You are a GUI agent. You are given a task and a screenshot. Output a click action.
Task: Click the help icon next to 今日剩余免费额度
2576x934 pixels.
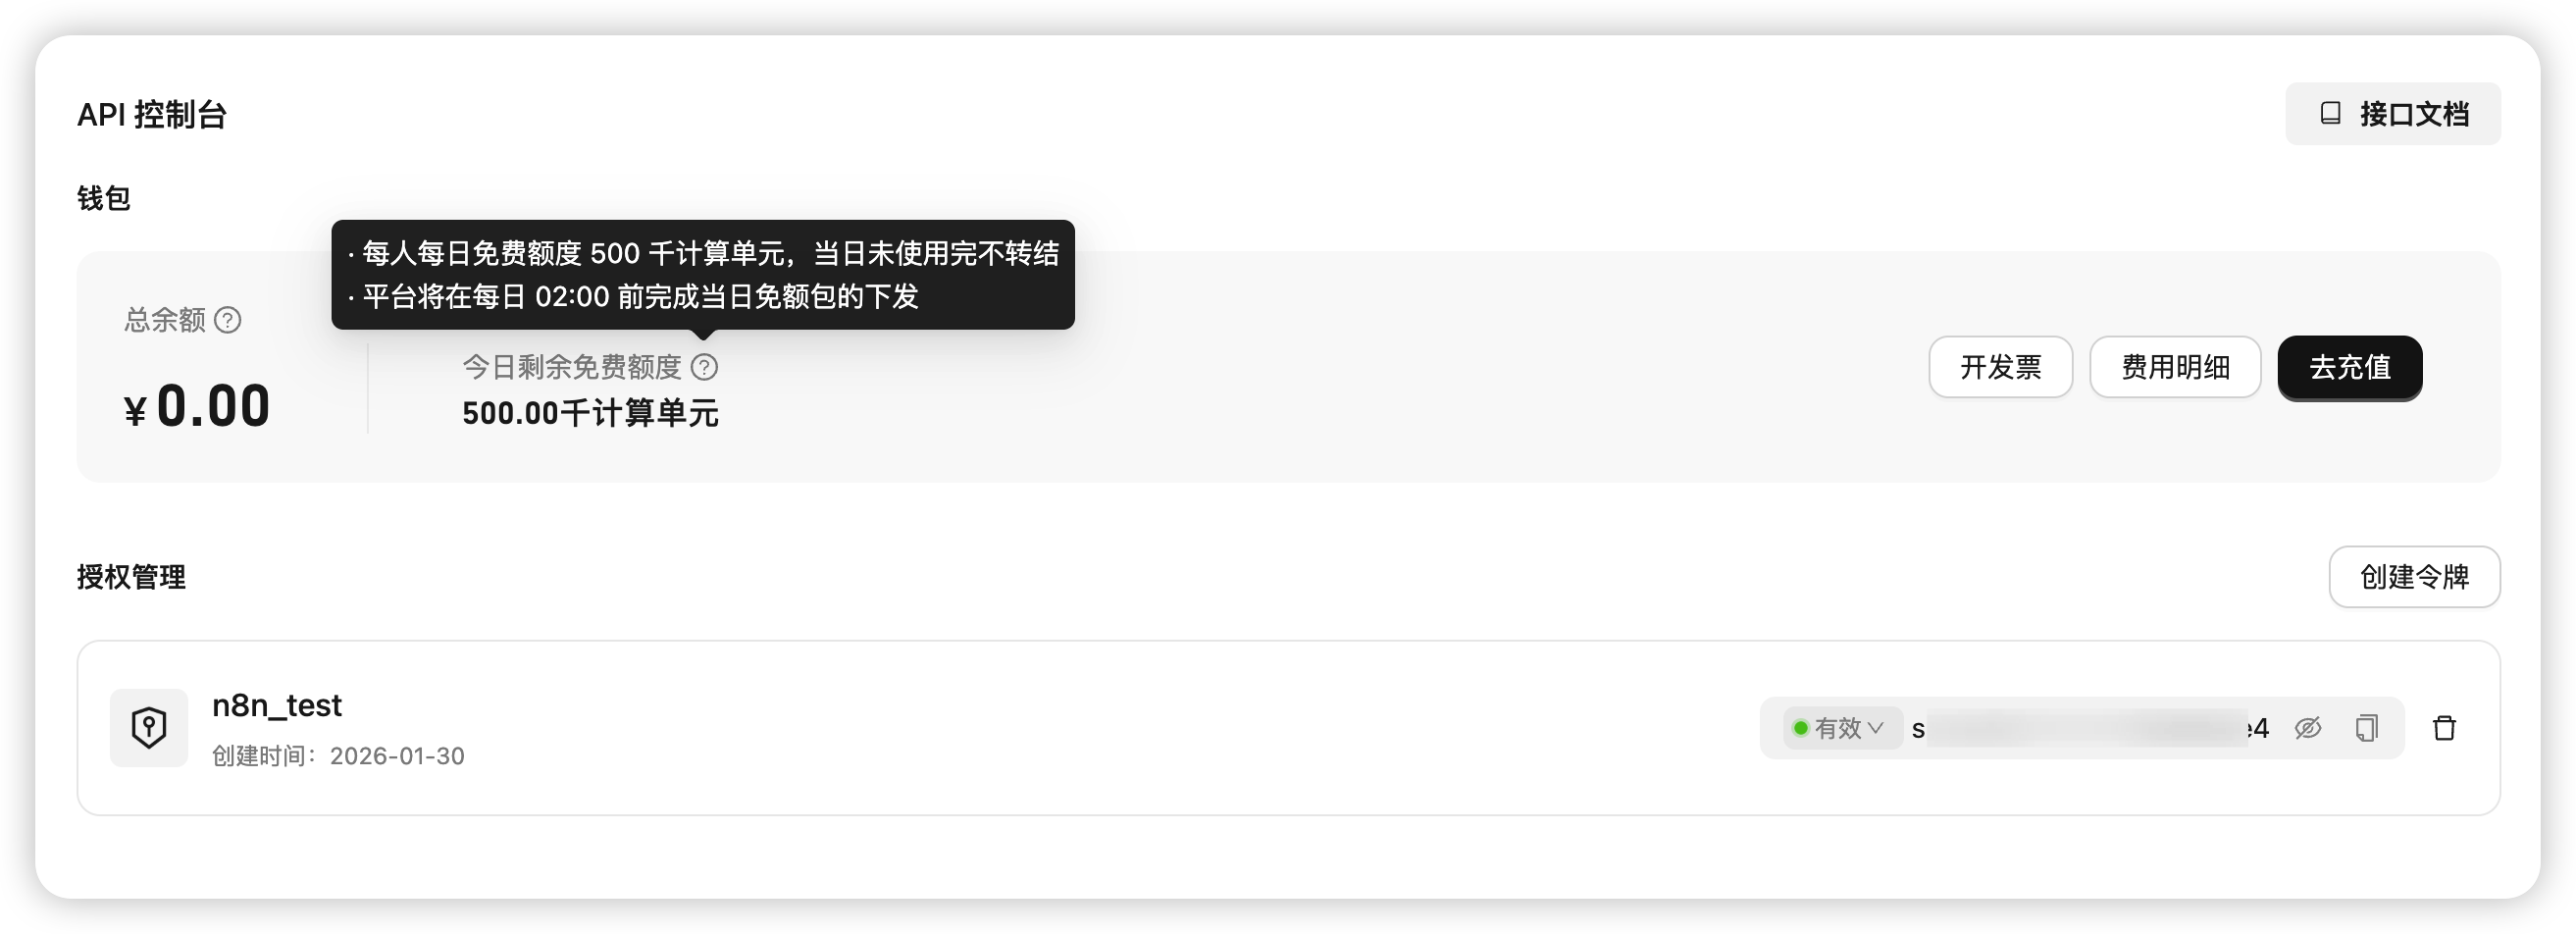coord(704,367)
